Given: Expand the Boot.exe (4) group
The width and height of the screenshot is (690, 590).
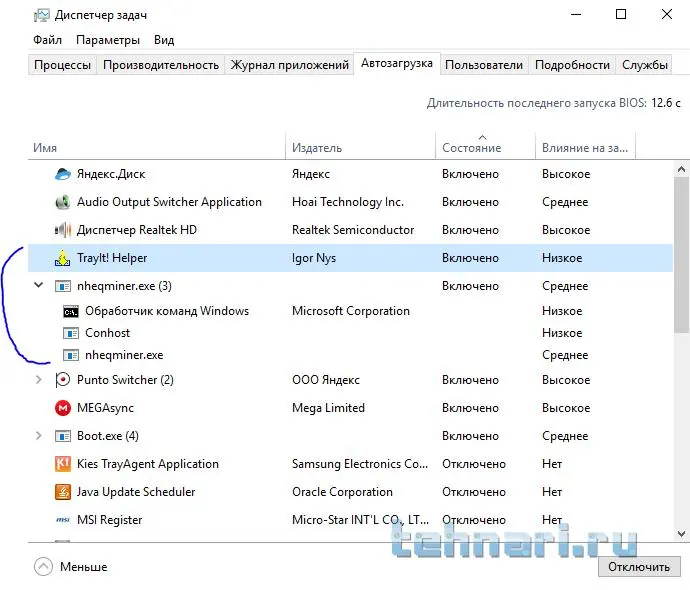Looking at the screenshot, I should [39, 436].
